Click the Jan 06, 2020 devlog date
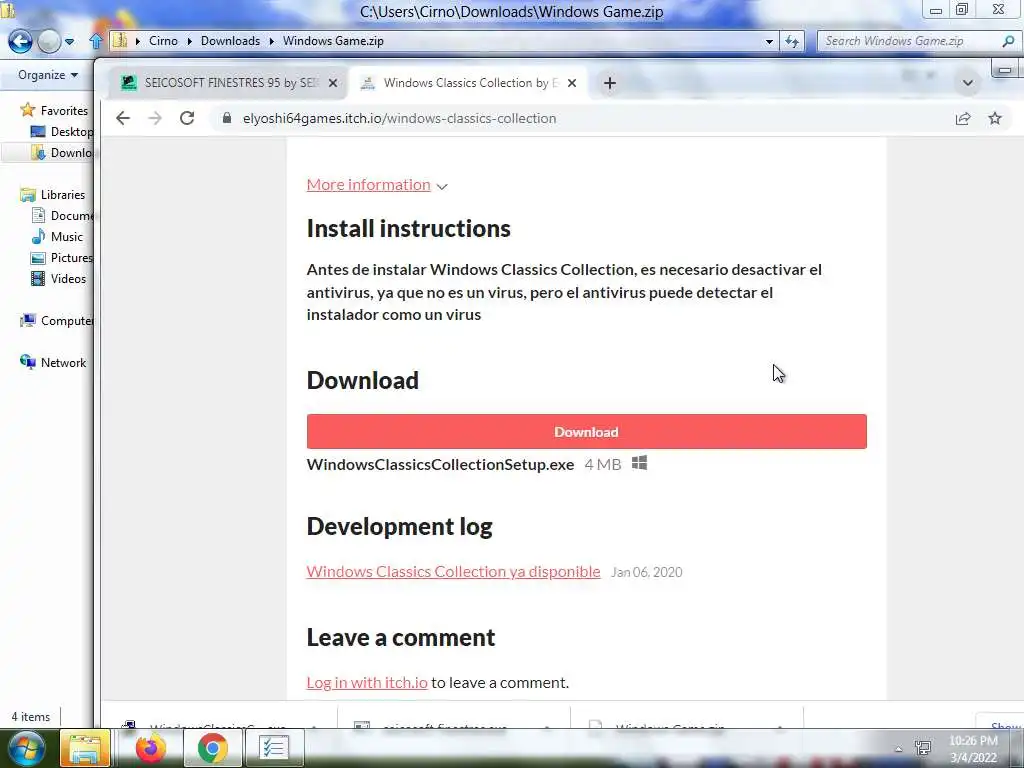 pos(647,572)
